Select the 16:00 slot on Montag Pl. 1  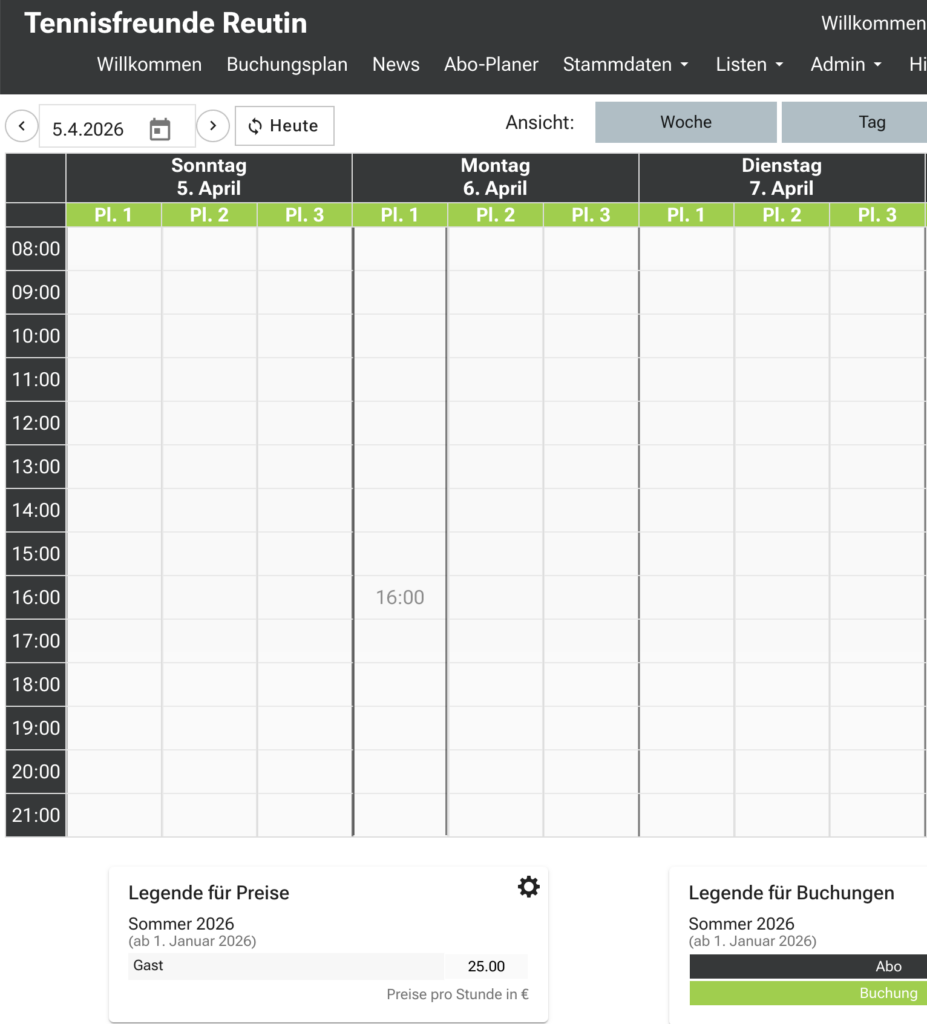400,597
